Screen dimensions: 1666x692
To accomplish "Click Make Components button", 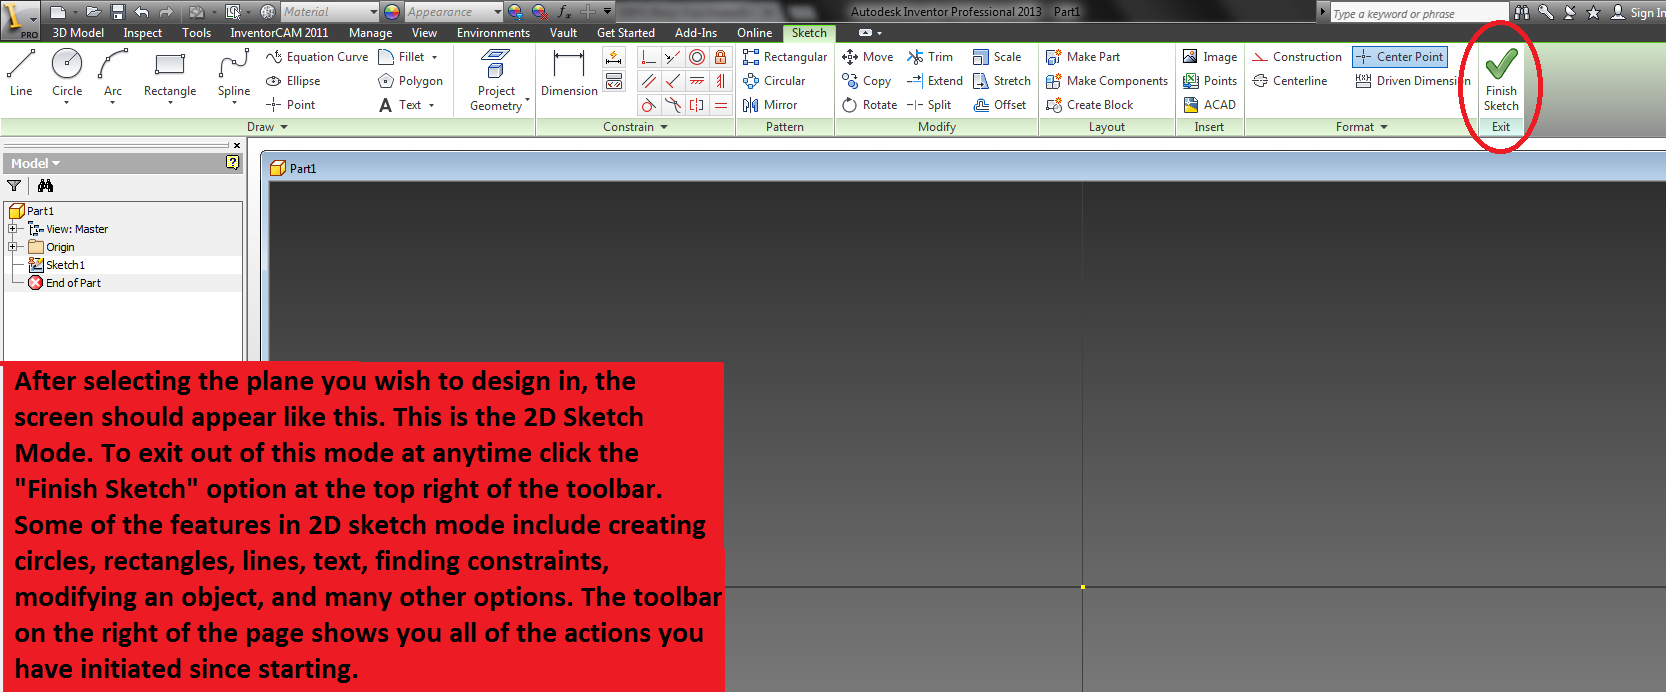I will 1107,81.
